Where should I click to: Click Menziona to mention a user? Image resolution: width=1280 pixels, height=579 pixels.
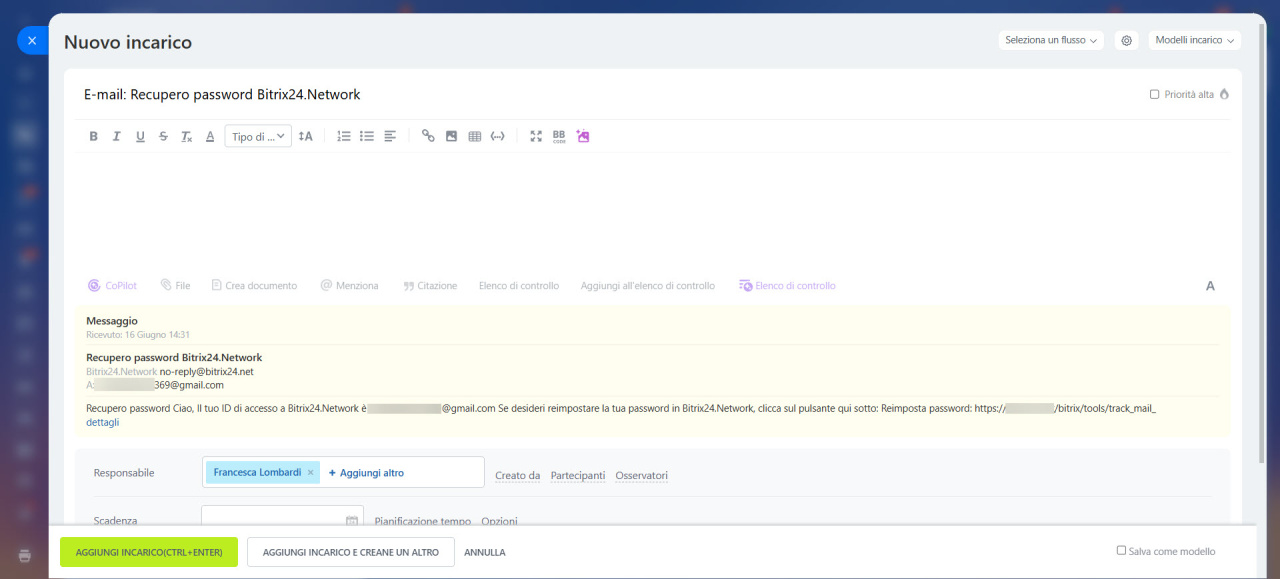[x=349, y=286]
